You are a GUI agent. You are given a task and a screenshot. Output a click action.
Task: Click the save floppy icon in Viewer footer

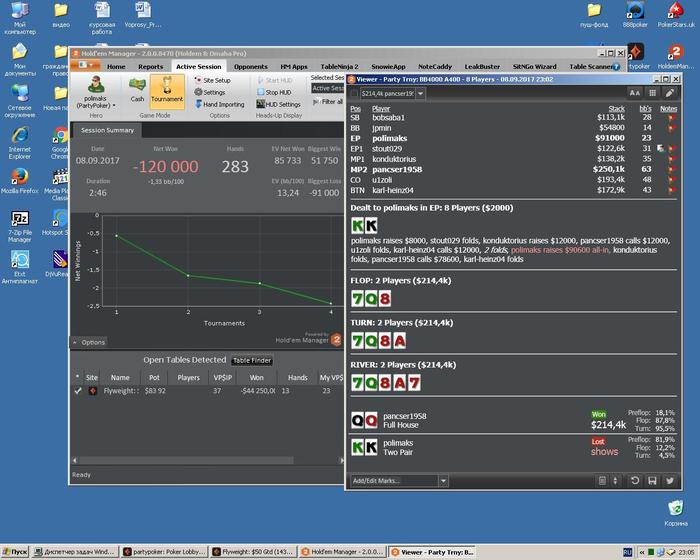[x=652, y=481]
